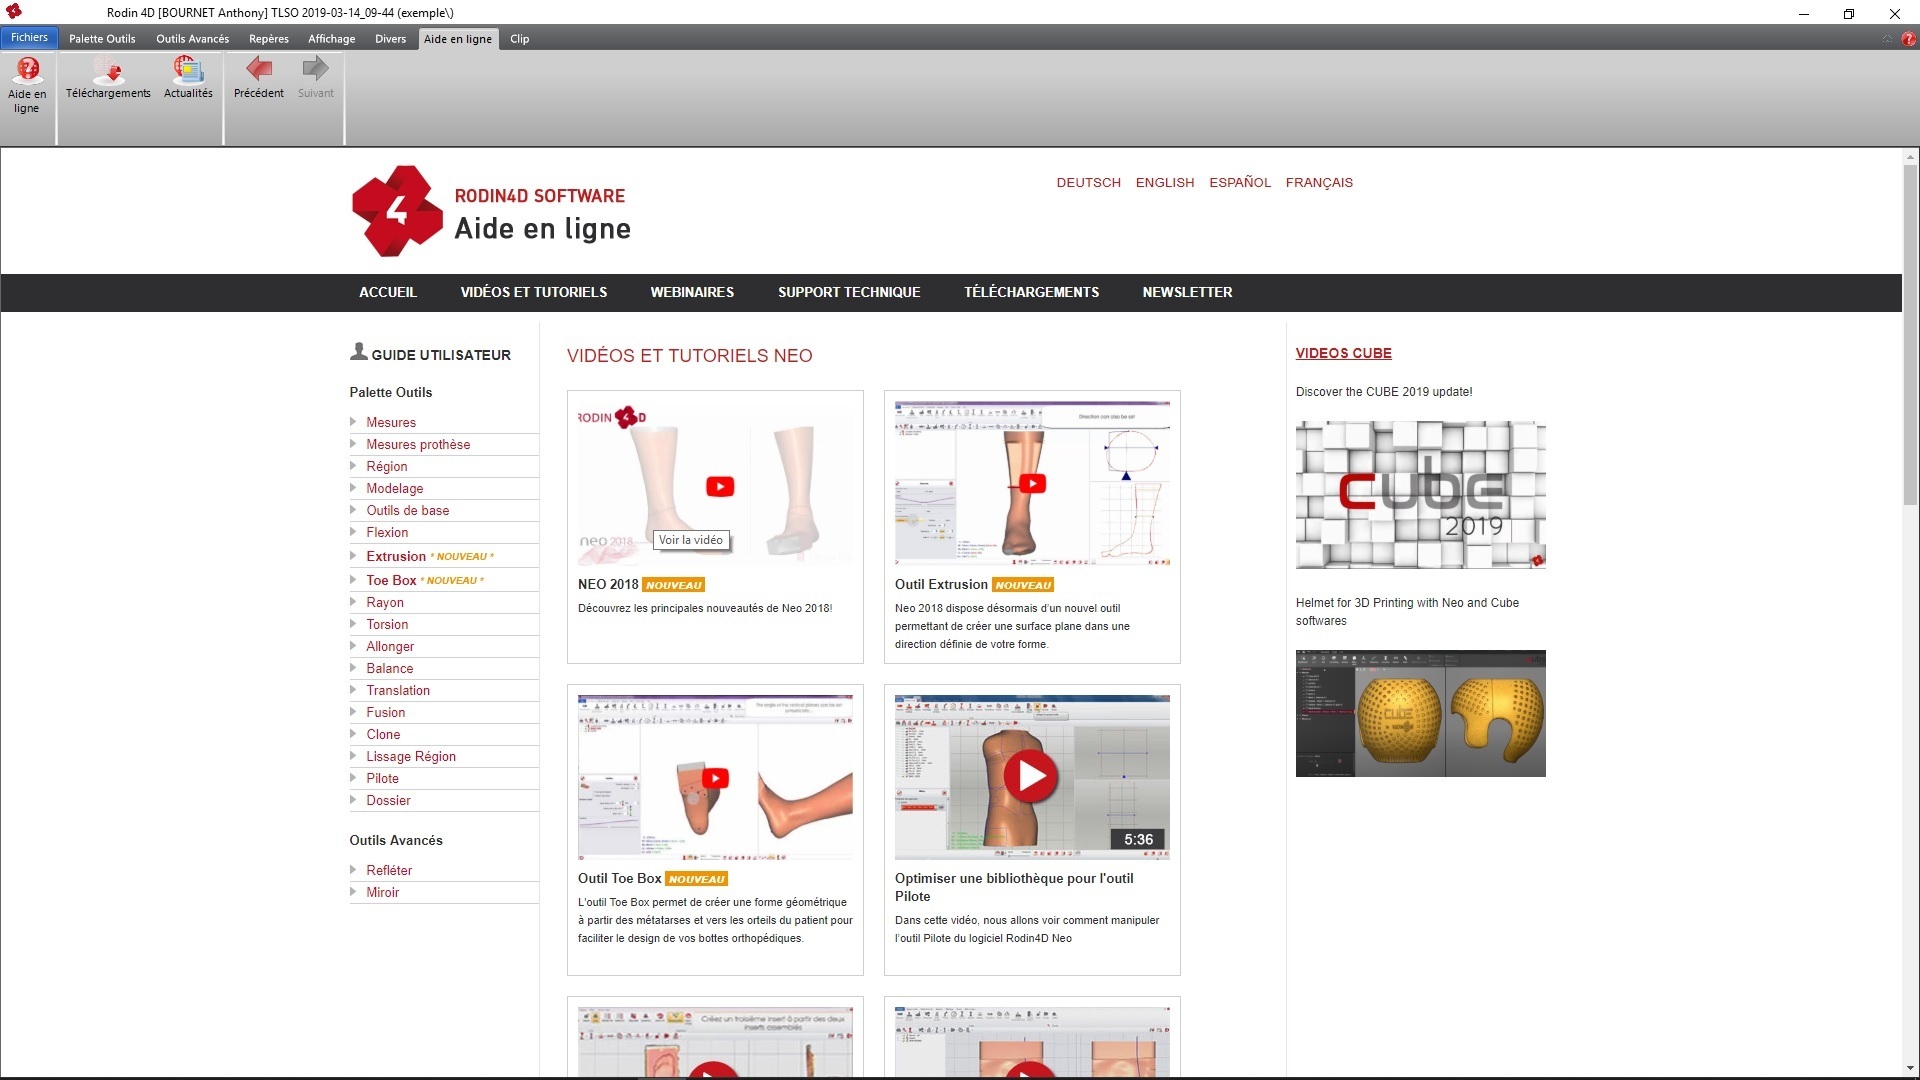
Task: Open the Mesures prothèse guide link
Action: [x=418, y=444]
